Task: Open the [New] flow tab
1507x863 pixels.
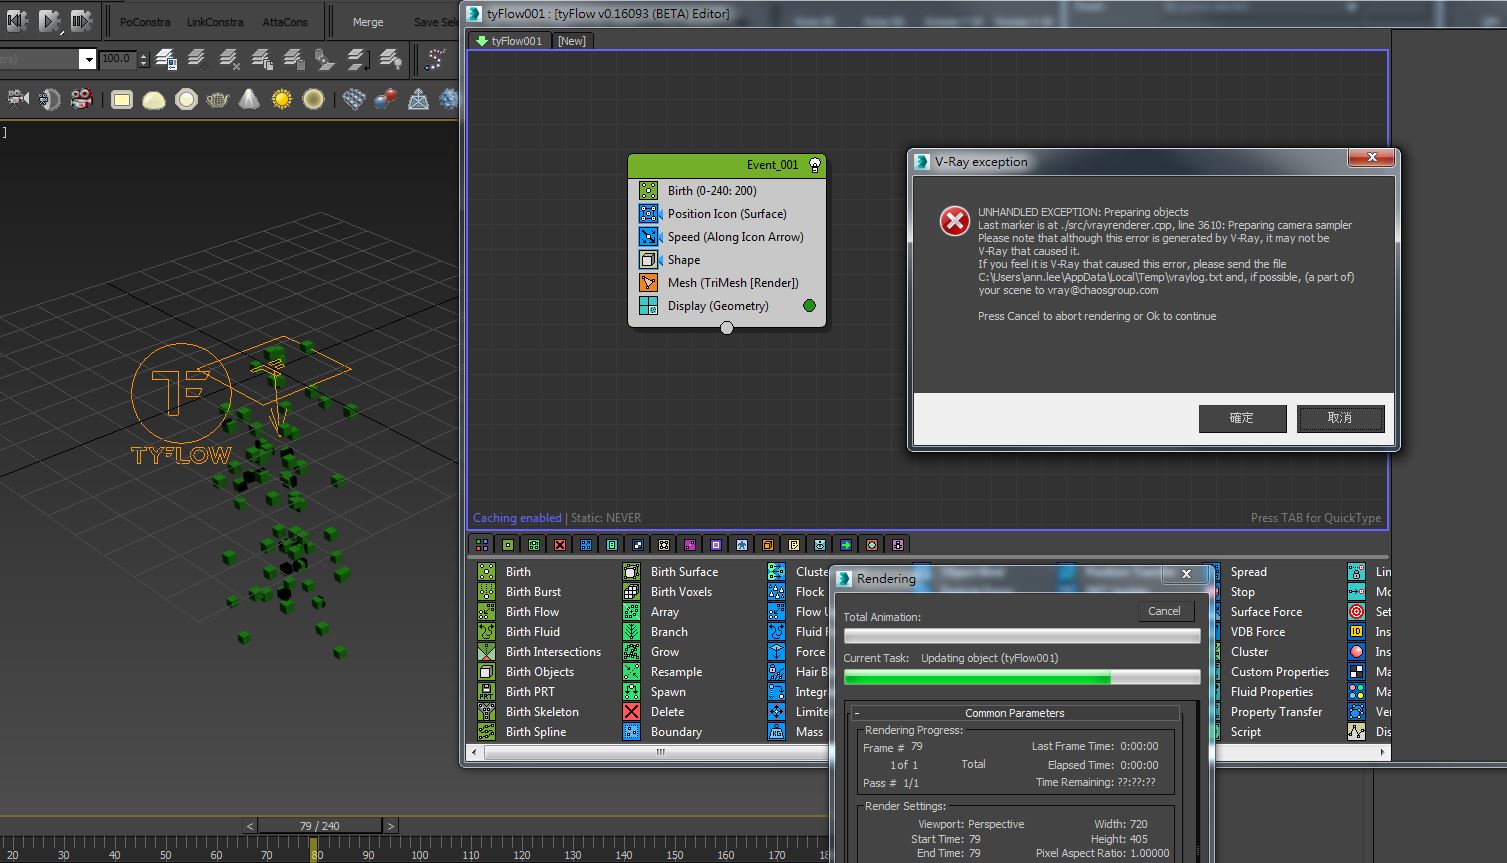Action: [x=572, y=41]
